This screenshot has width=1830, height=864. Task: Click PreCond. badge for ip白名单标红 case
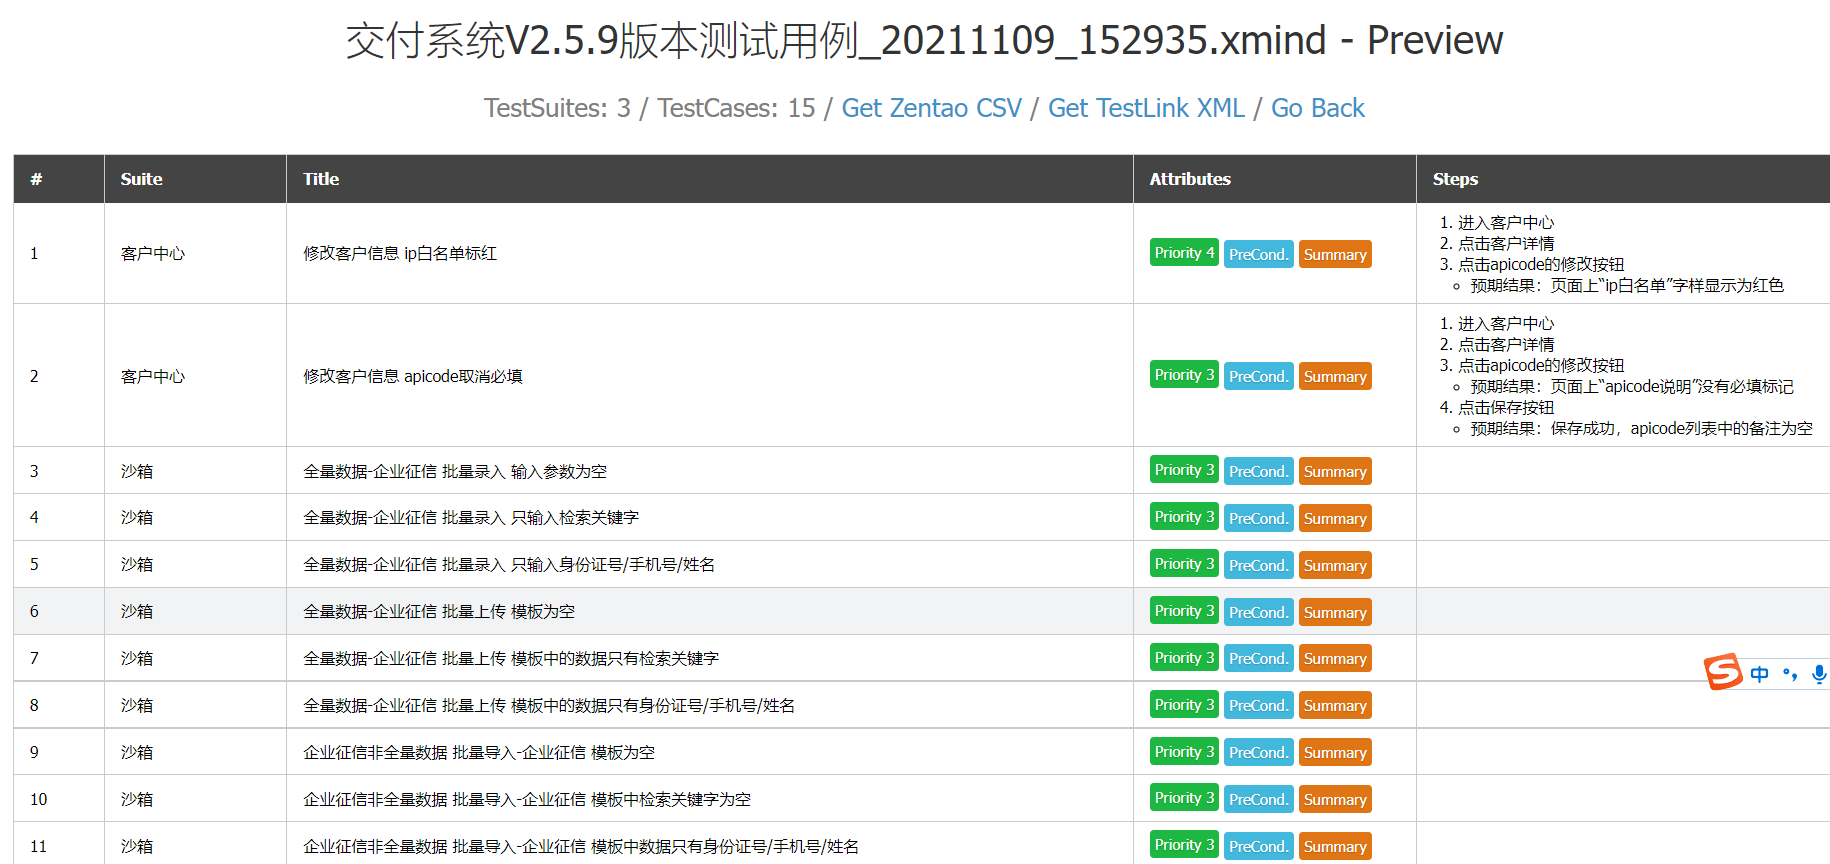click(1259, 254)
